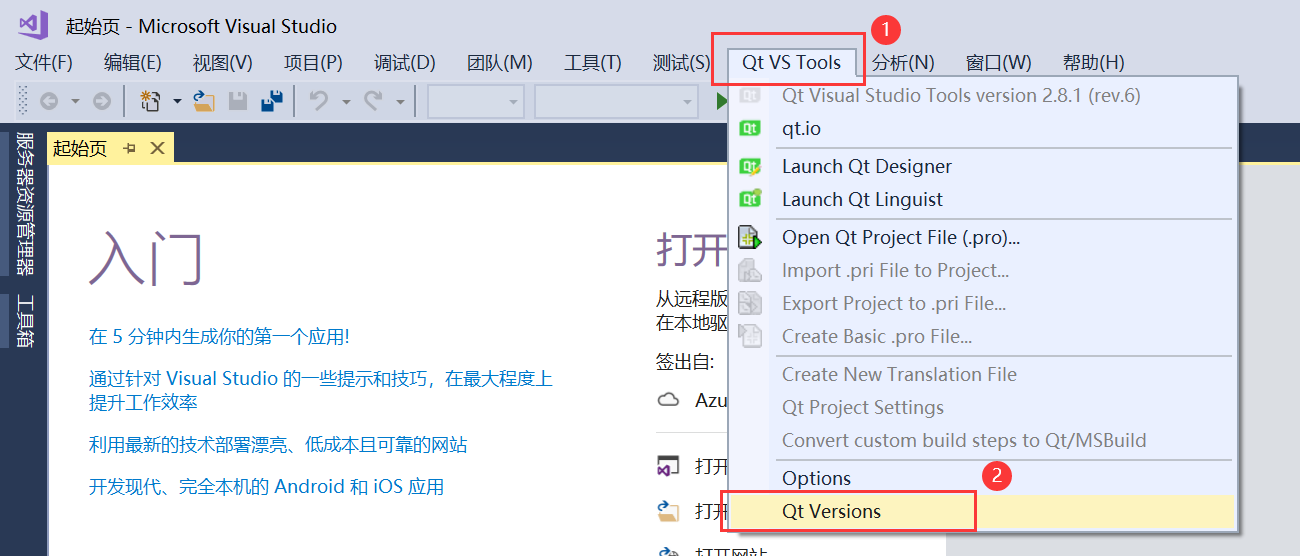Open Options in Qt VS Tools menu
Viewport: 1300px width, 556px height.
[x=982, y=479]
